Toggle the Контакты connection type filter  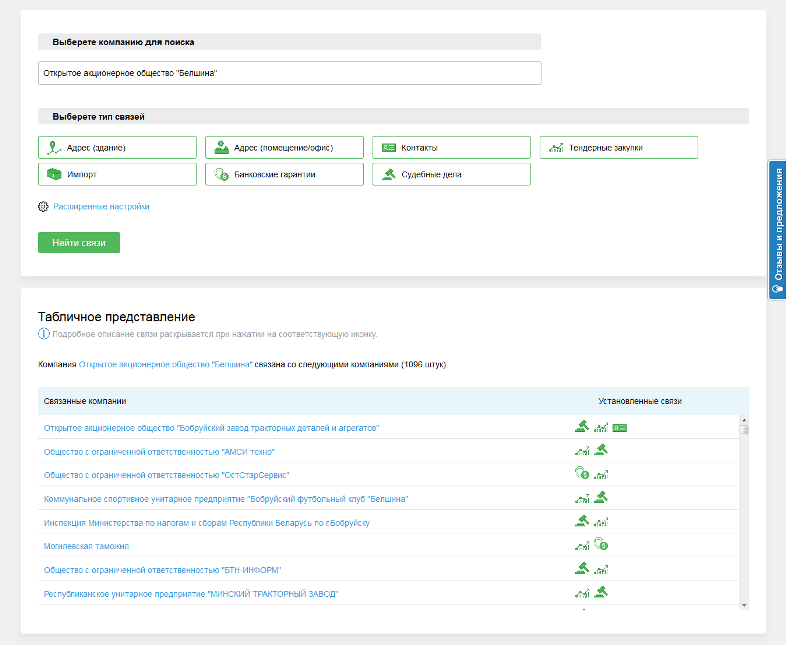451,148
